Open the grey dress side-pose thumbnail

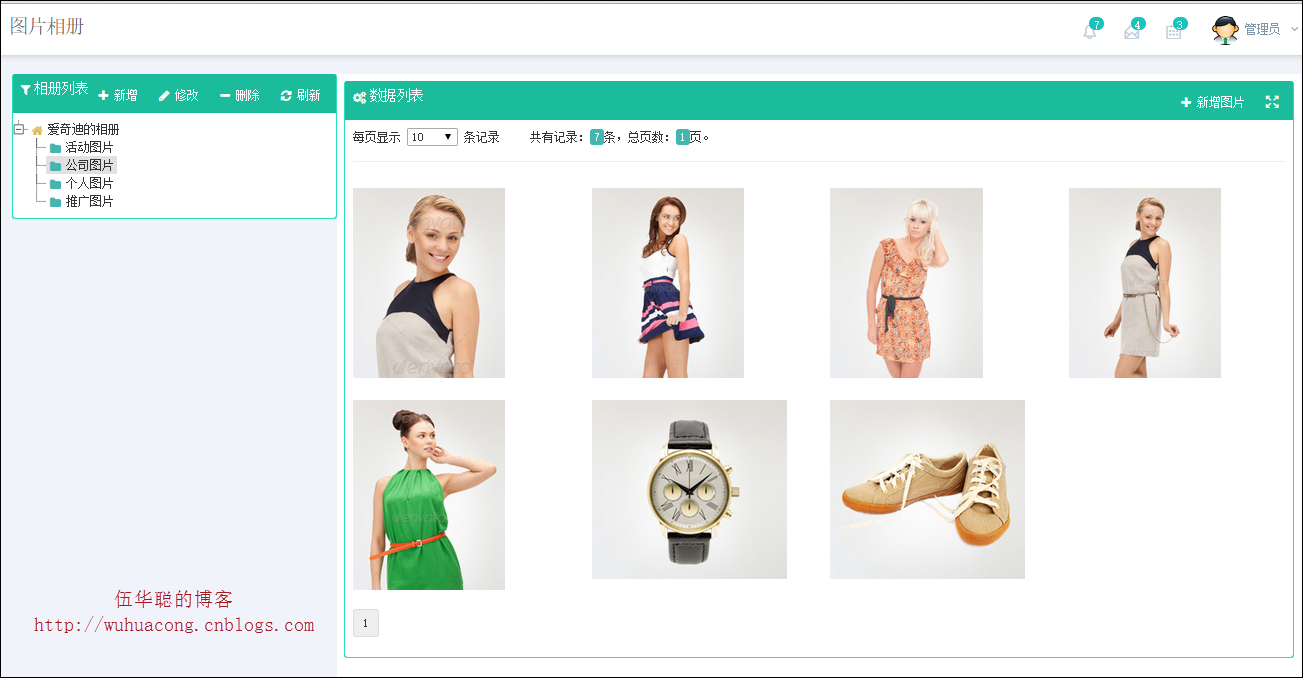(x=1145, y=283)
